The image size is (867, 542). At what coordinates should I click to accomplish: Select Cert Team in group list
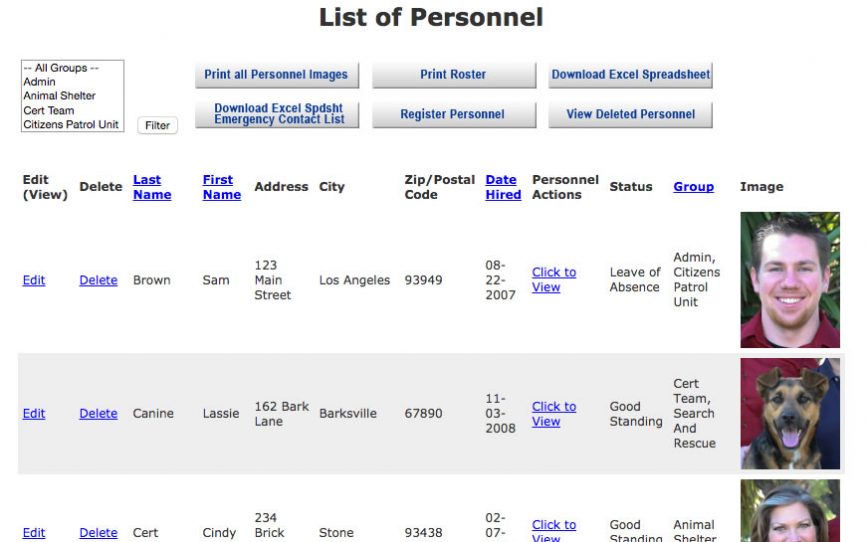[x=48, y=111]
